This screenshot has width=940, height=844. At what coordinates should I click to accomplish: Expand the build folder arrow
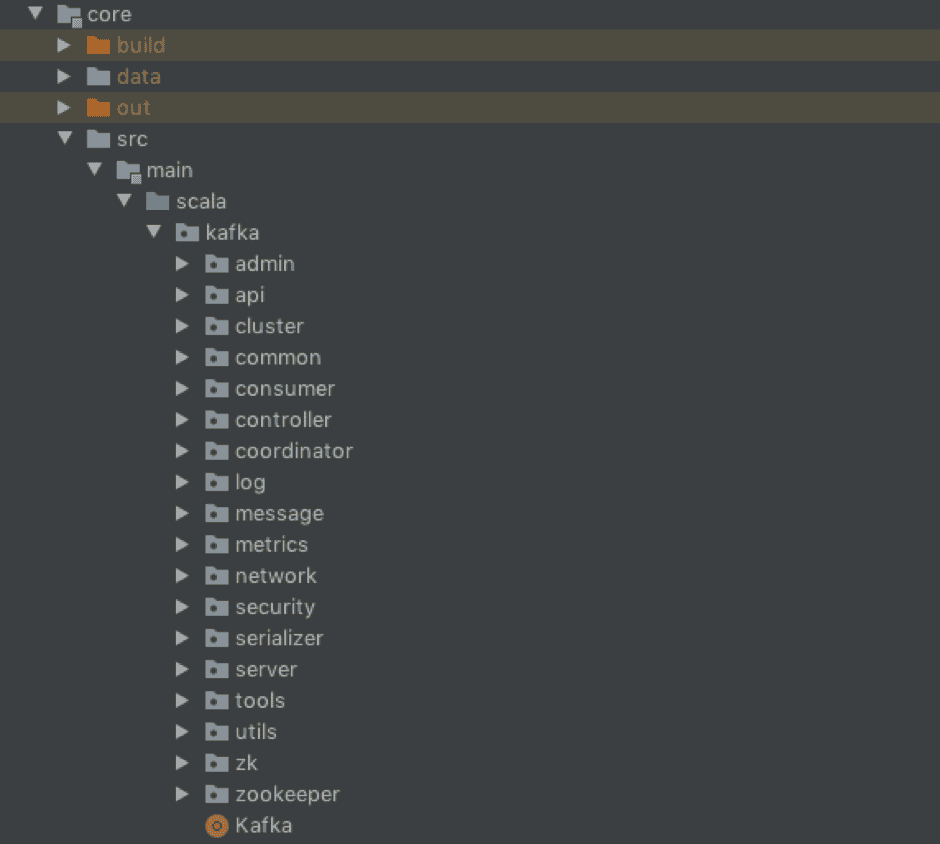click(64, 45)
